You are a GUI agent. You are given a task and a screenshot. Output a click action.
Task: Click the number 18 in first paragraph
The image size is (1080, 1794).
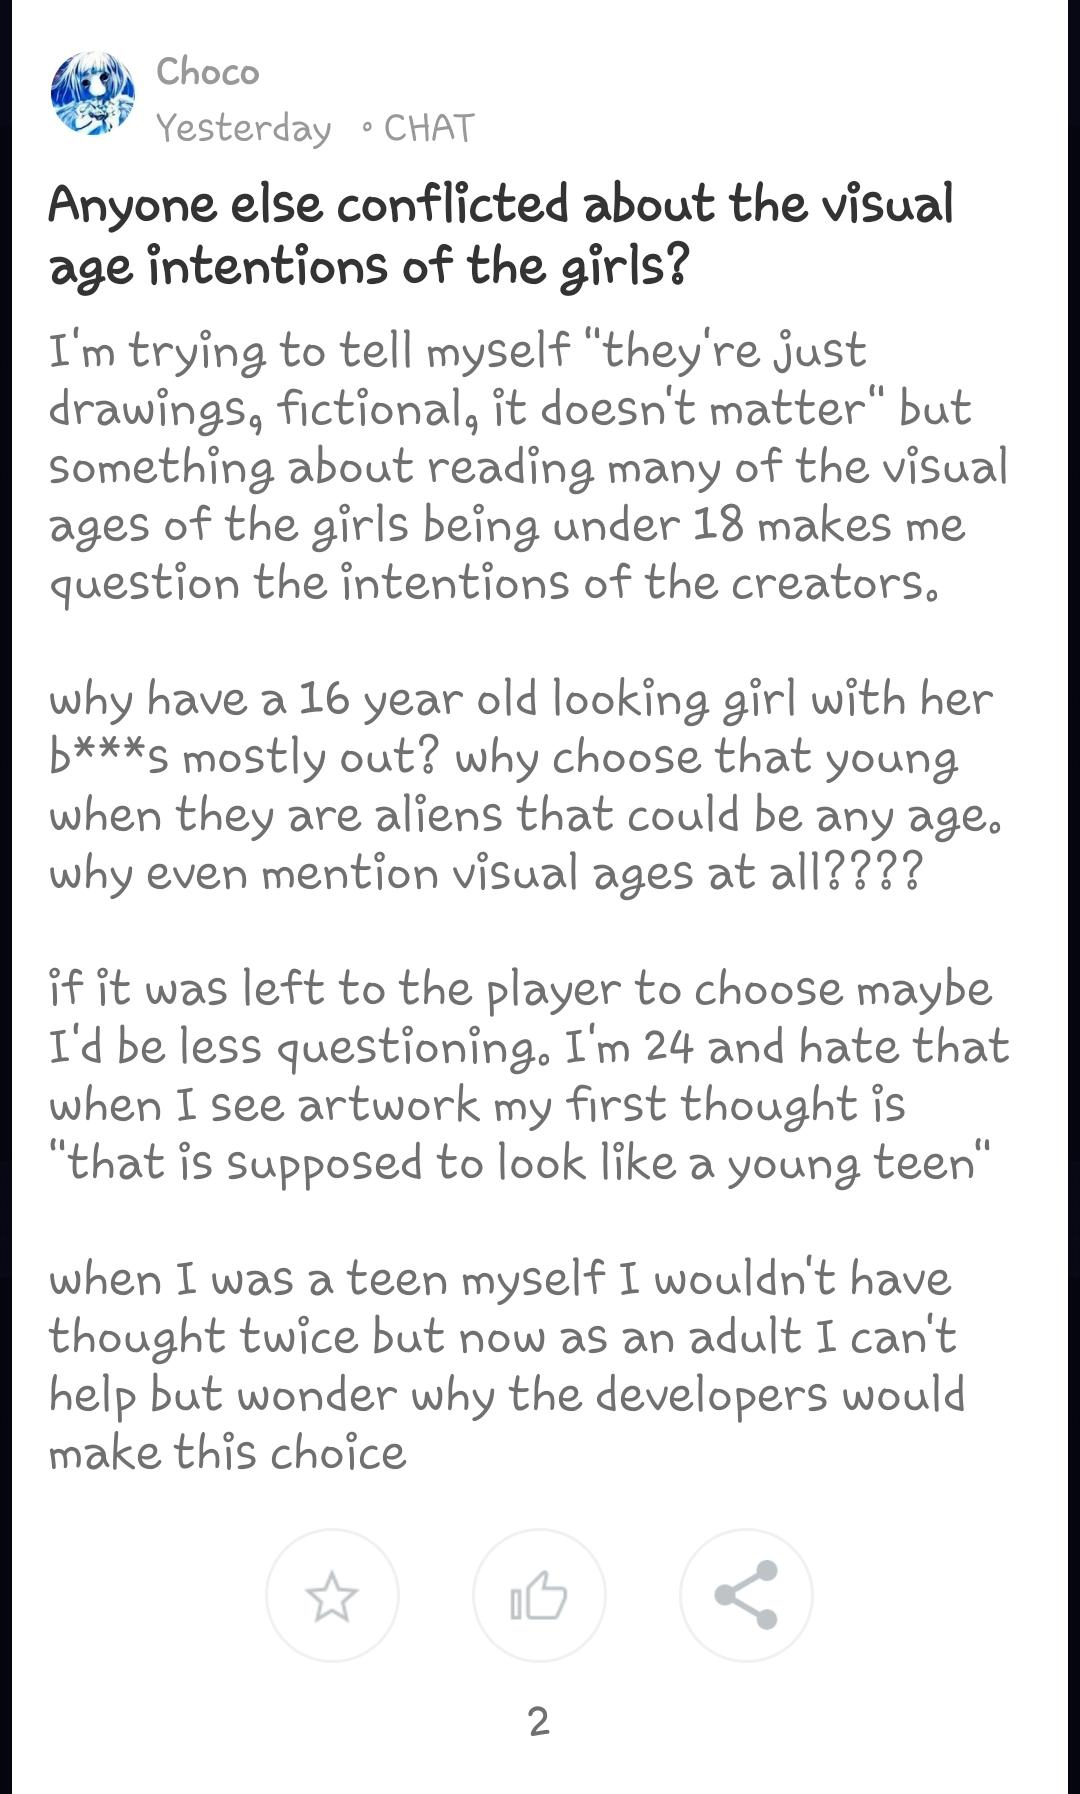pyautogui.click(x=718, y=525)
